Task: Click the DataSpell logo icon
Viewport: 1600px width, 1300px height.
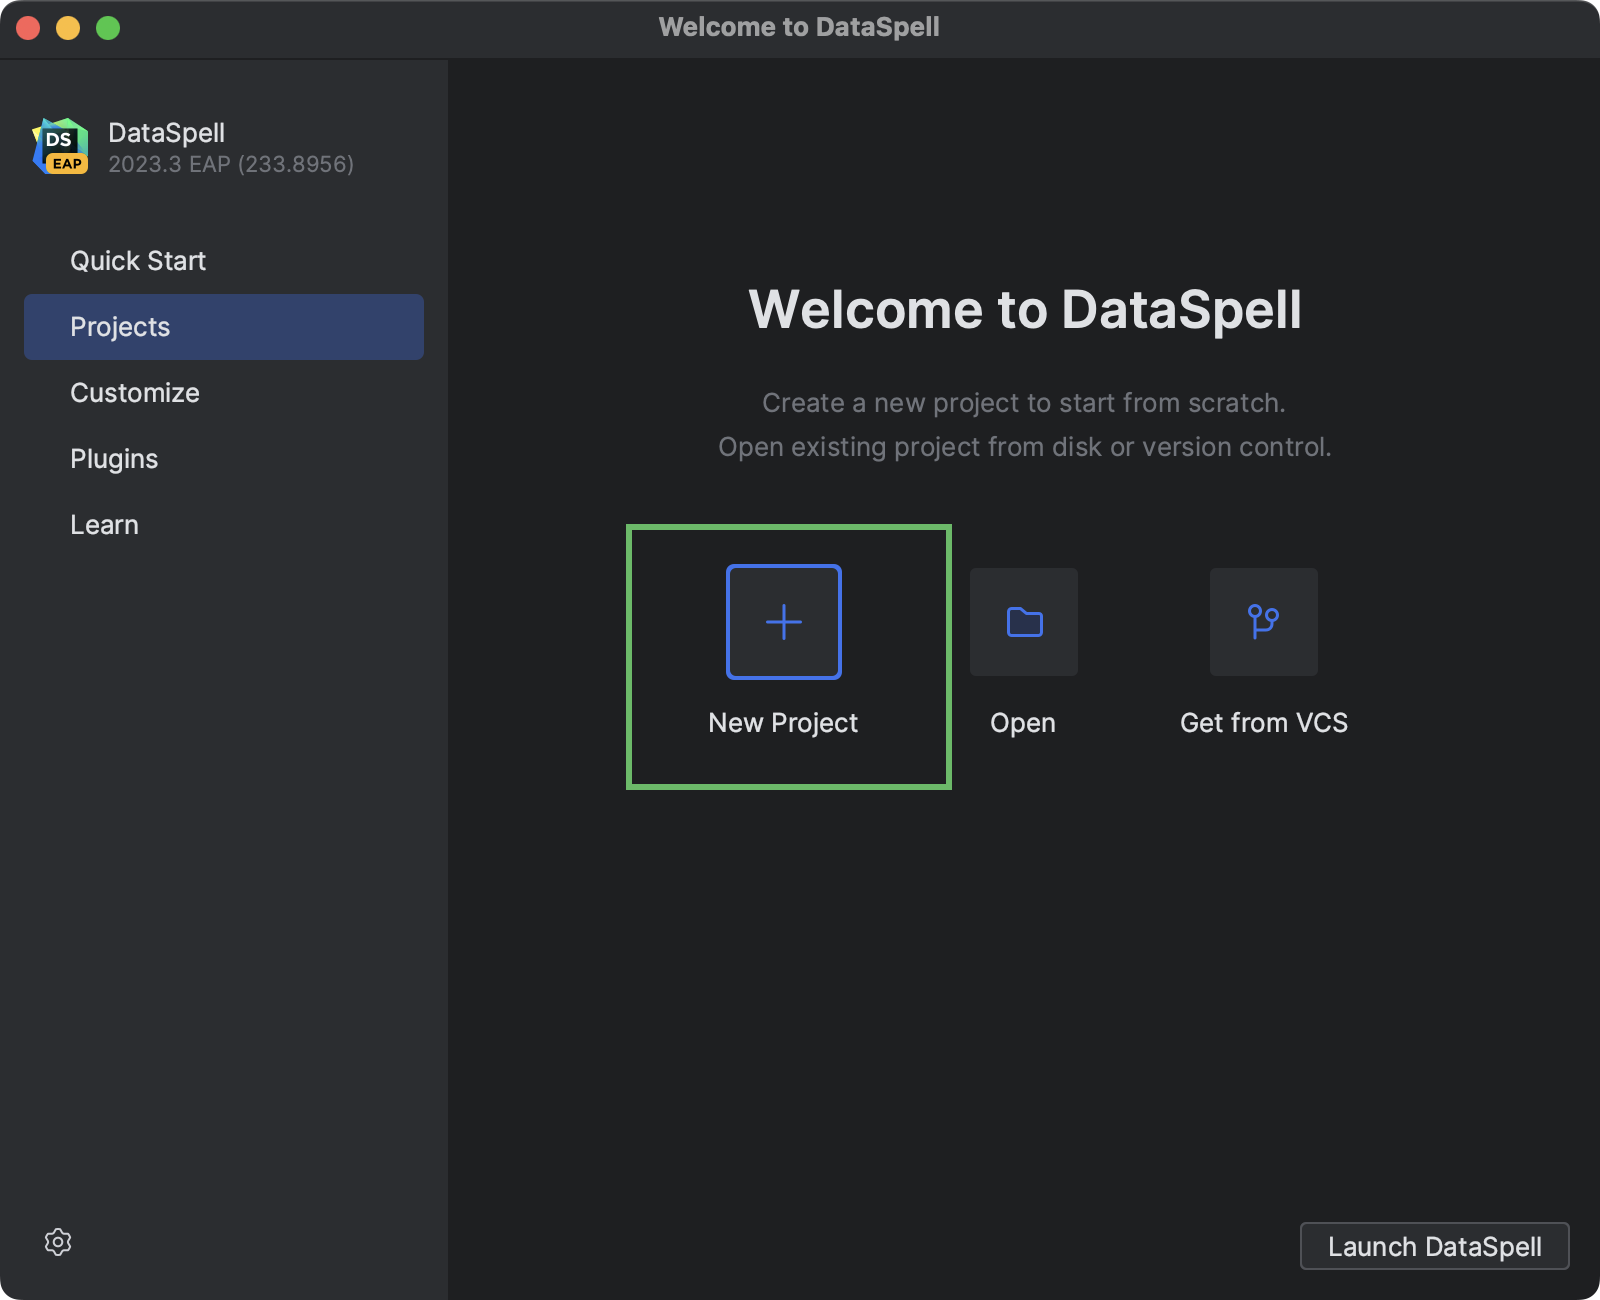Action: click(x=58, y=145)
